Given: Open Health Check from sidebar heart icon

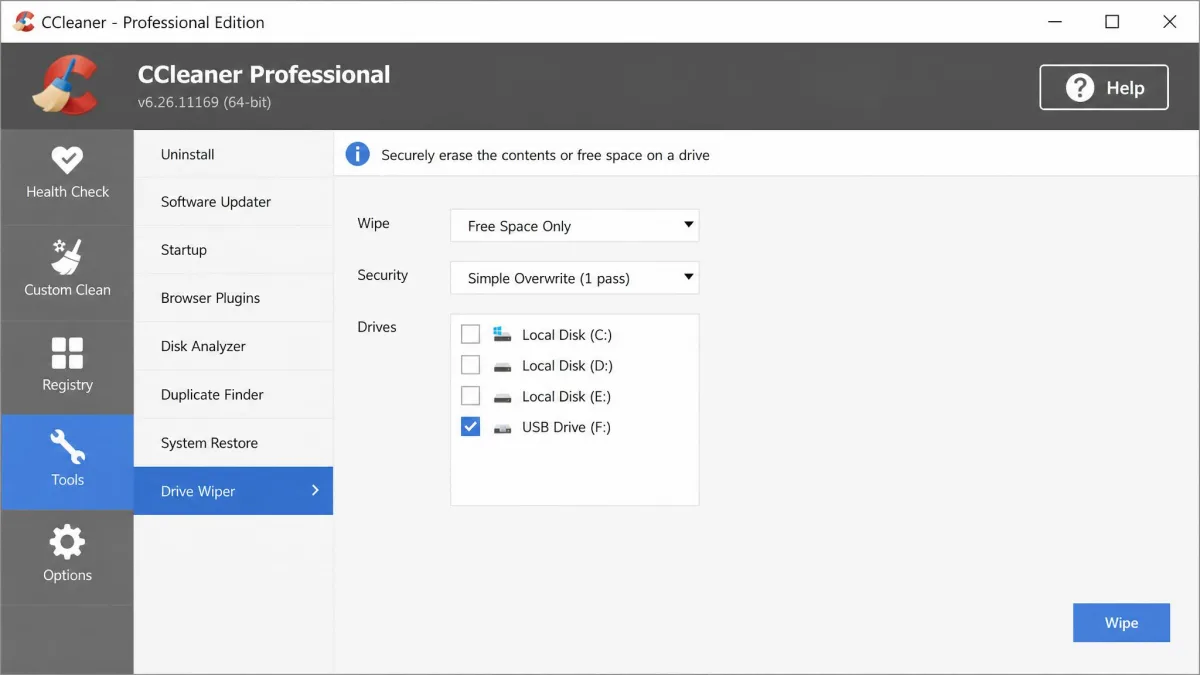Looking at the screenshot, I should (67, 160).
